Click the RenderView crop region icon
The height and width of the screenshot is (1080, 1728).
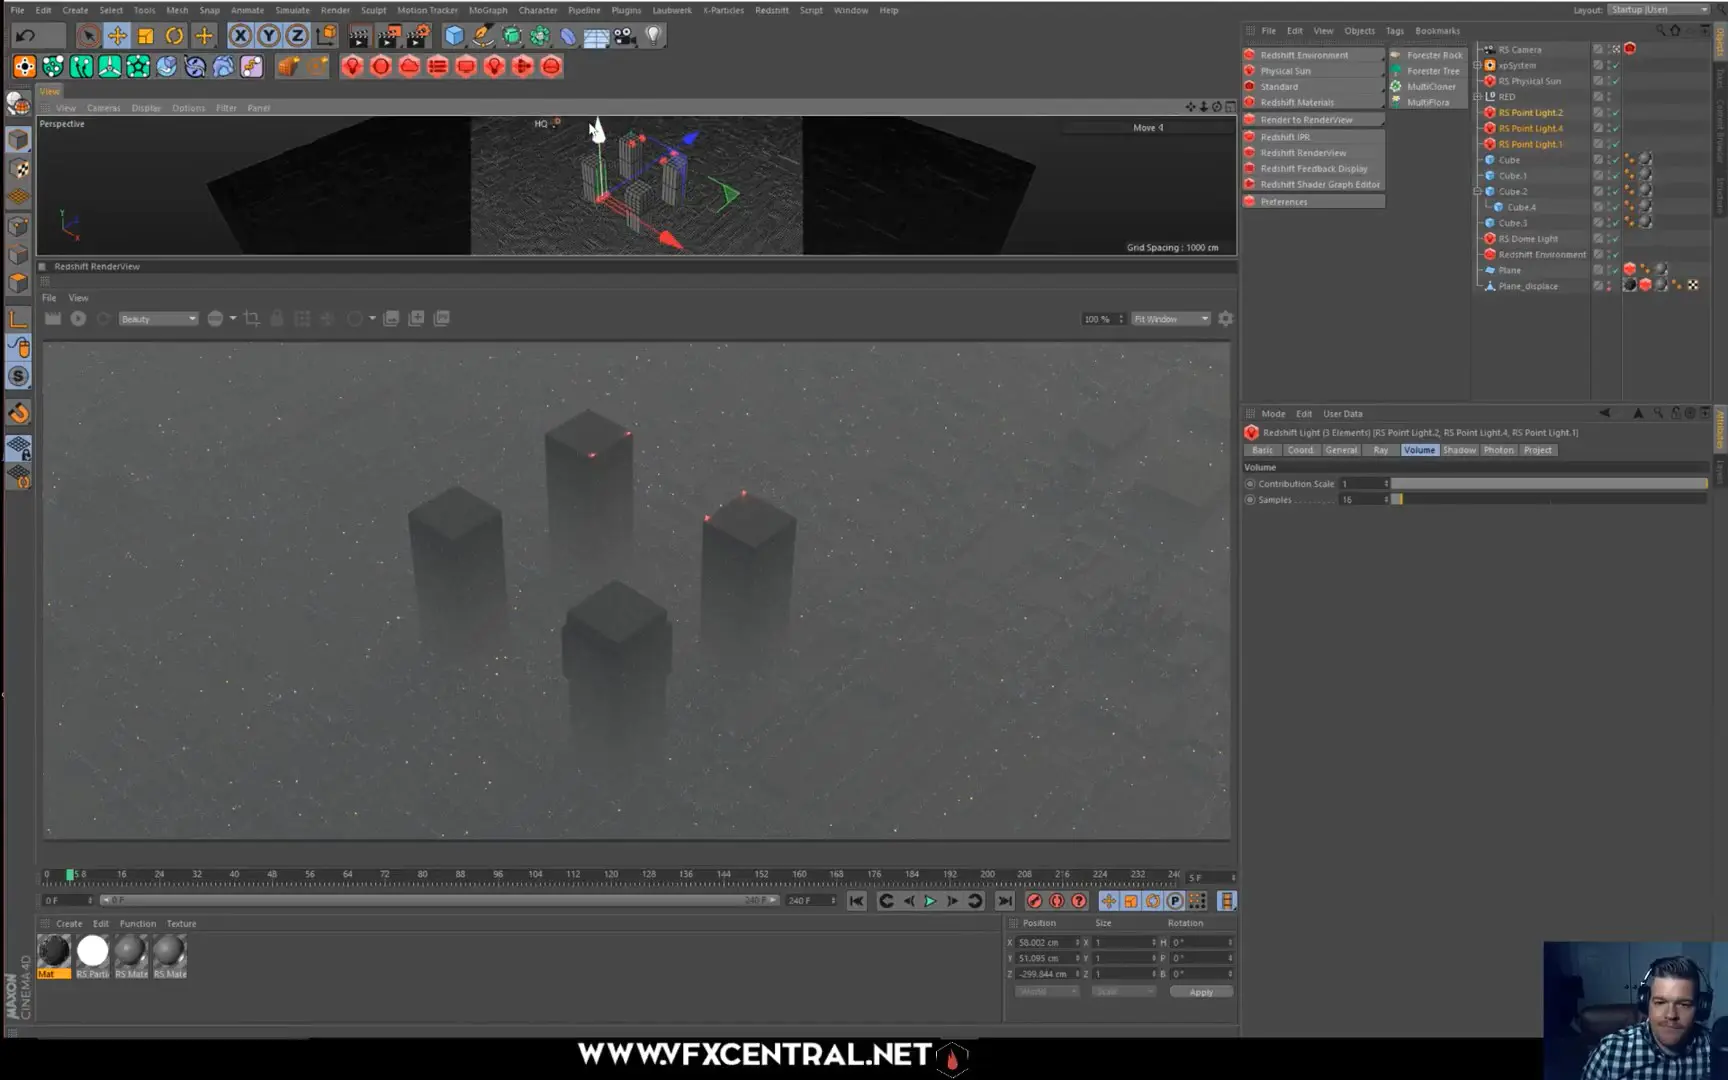click(252, 318)
